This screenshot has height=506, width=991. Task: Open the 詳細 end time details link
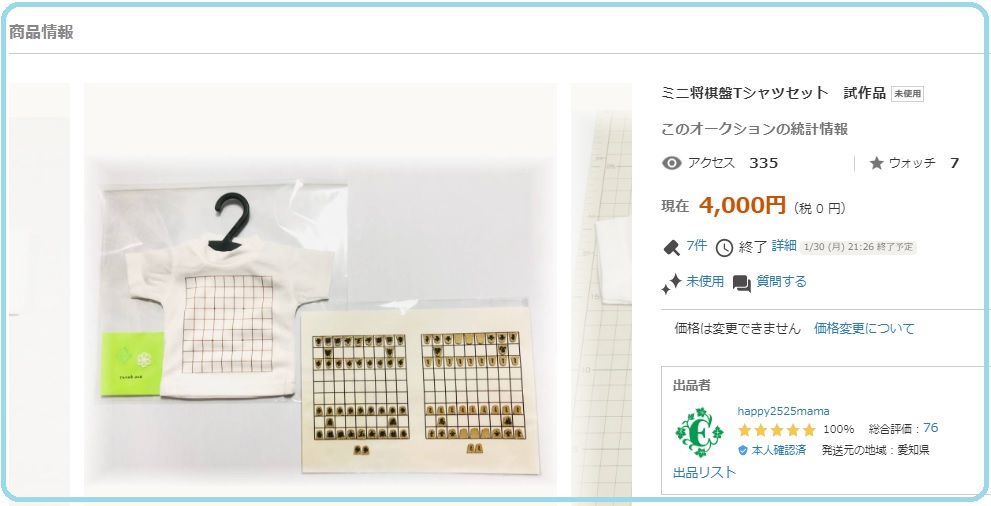tap(784, 246)
